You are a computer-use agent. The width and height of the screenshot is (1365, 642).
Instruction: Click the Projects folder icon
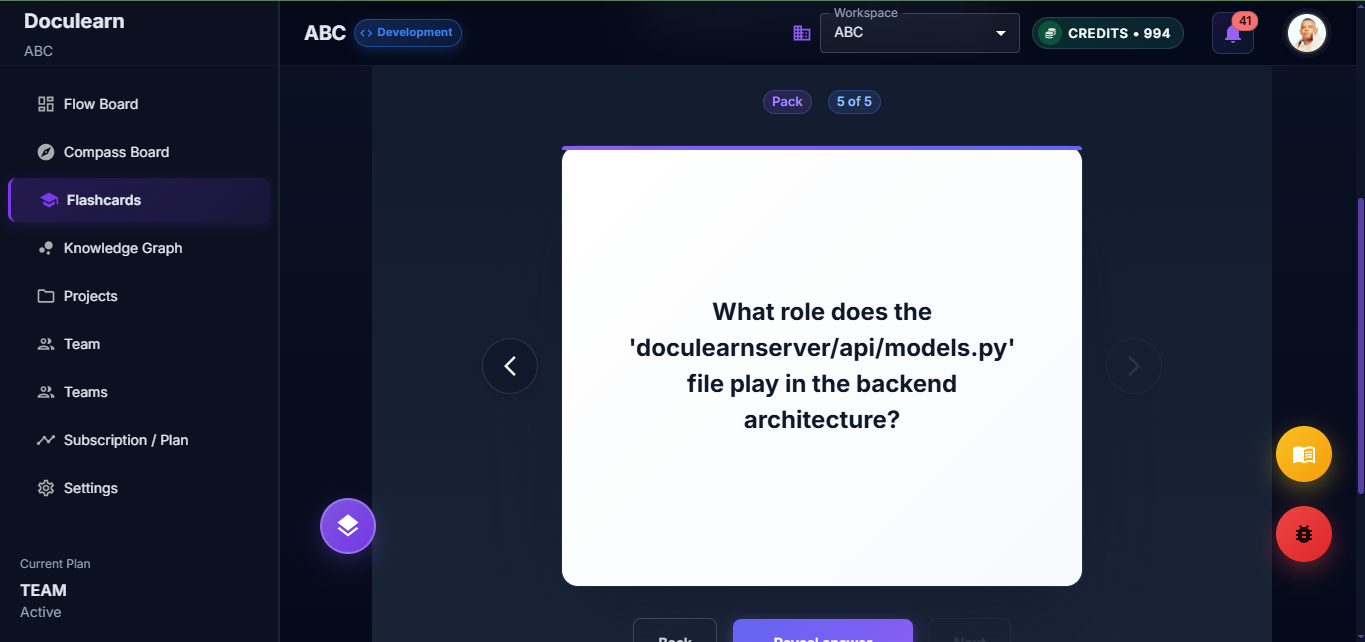[x=46, y=295]
